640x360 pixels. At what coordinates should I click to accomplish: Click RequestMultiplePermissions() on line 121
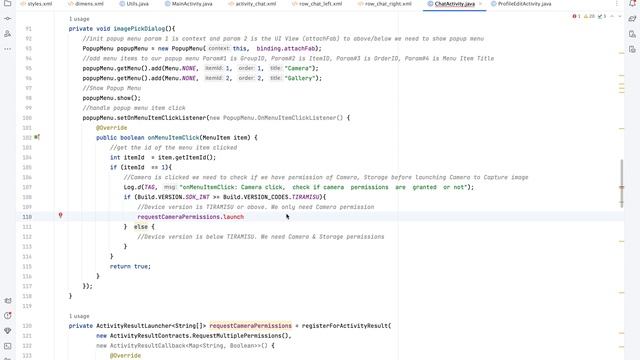tap(241, 336)
